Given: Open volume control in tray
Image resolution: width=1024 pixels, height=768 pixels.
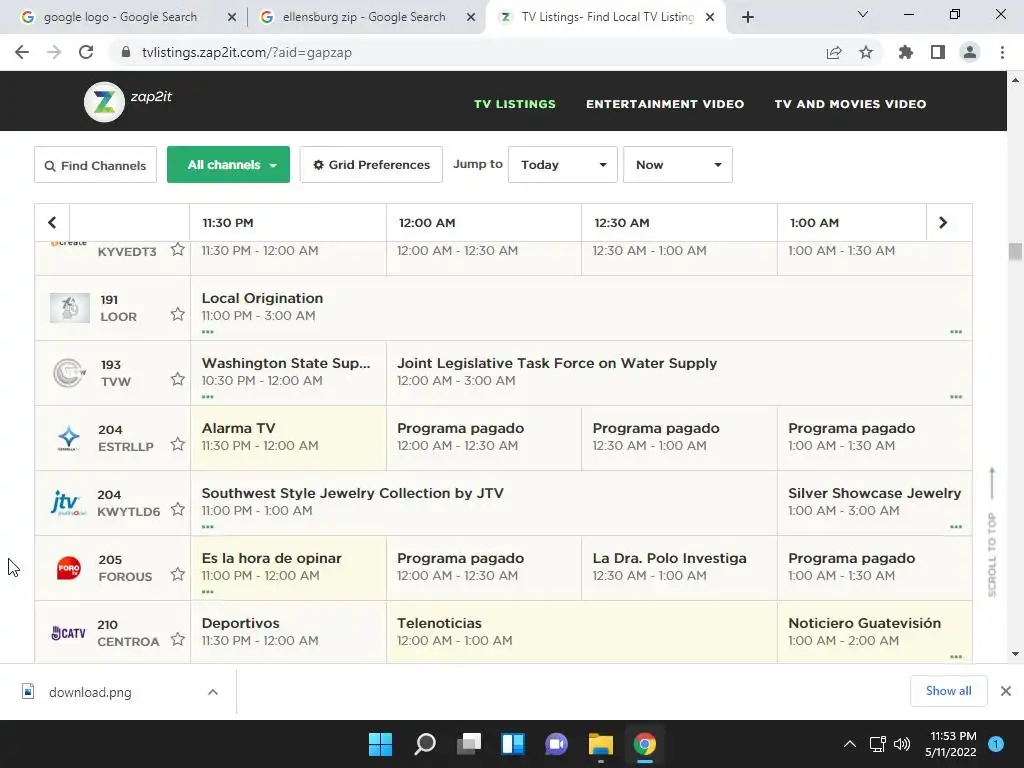Looking at the screenshot, I should (x=902, y=744).
